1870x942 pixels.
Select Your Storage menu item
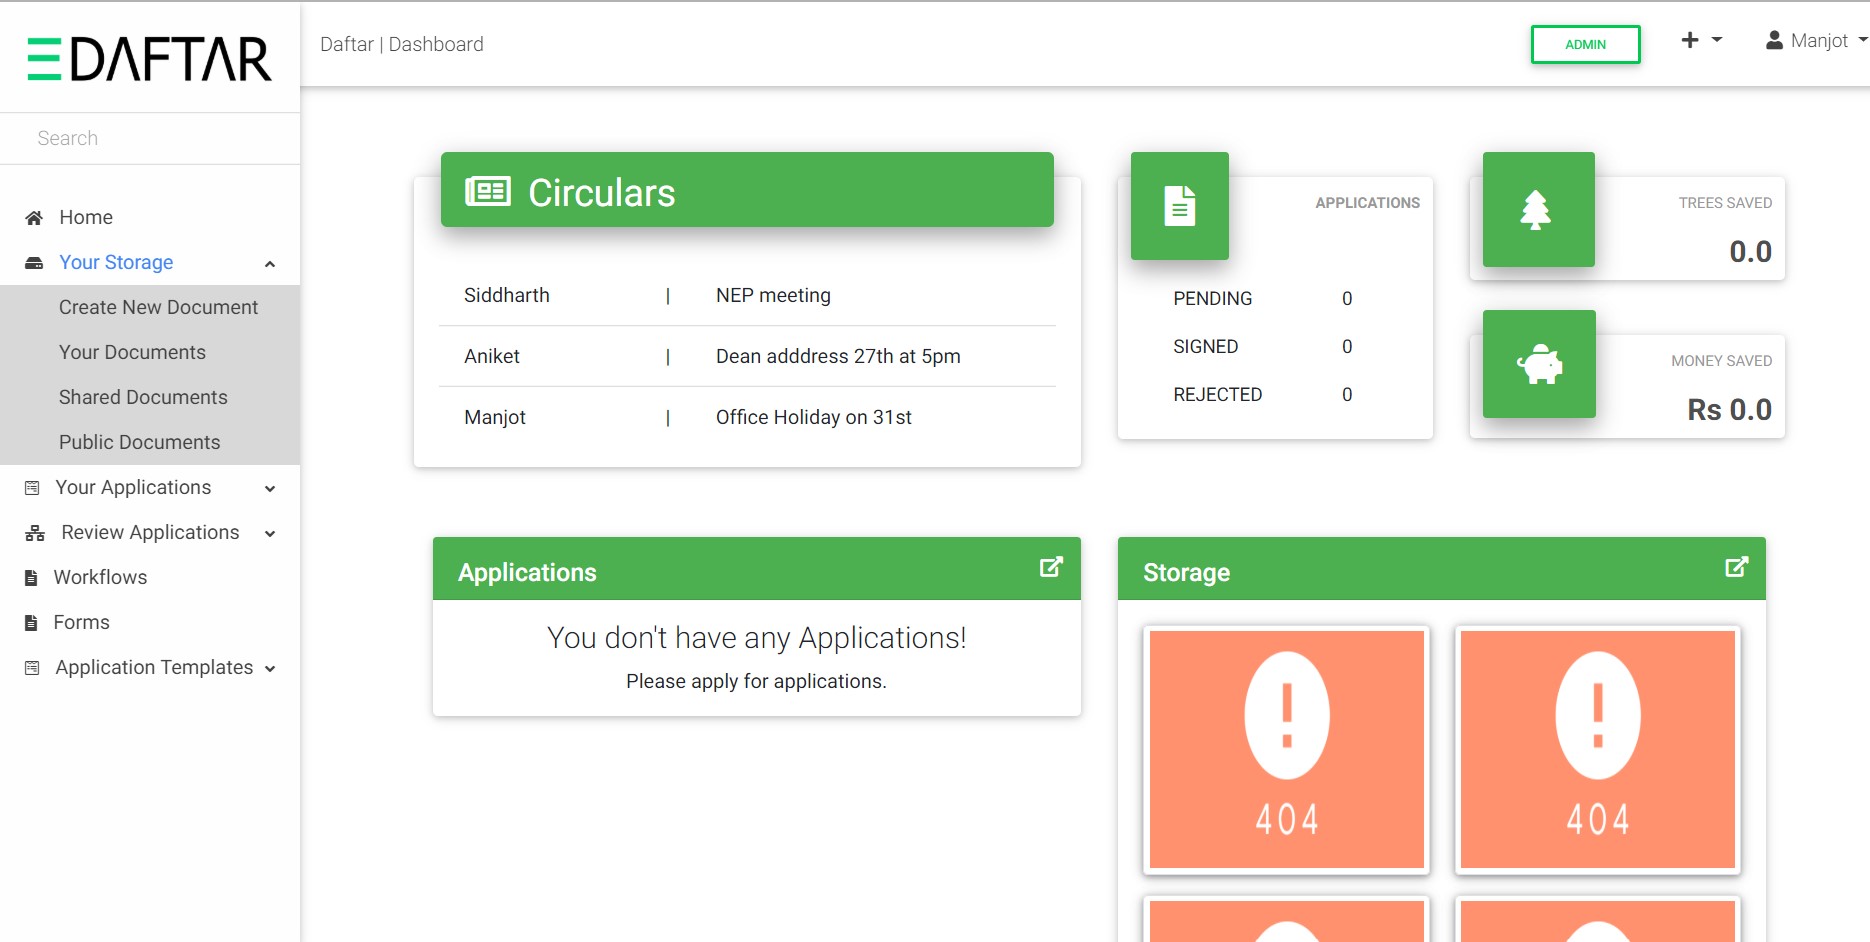click(116, 262)
